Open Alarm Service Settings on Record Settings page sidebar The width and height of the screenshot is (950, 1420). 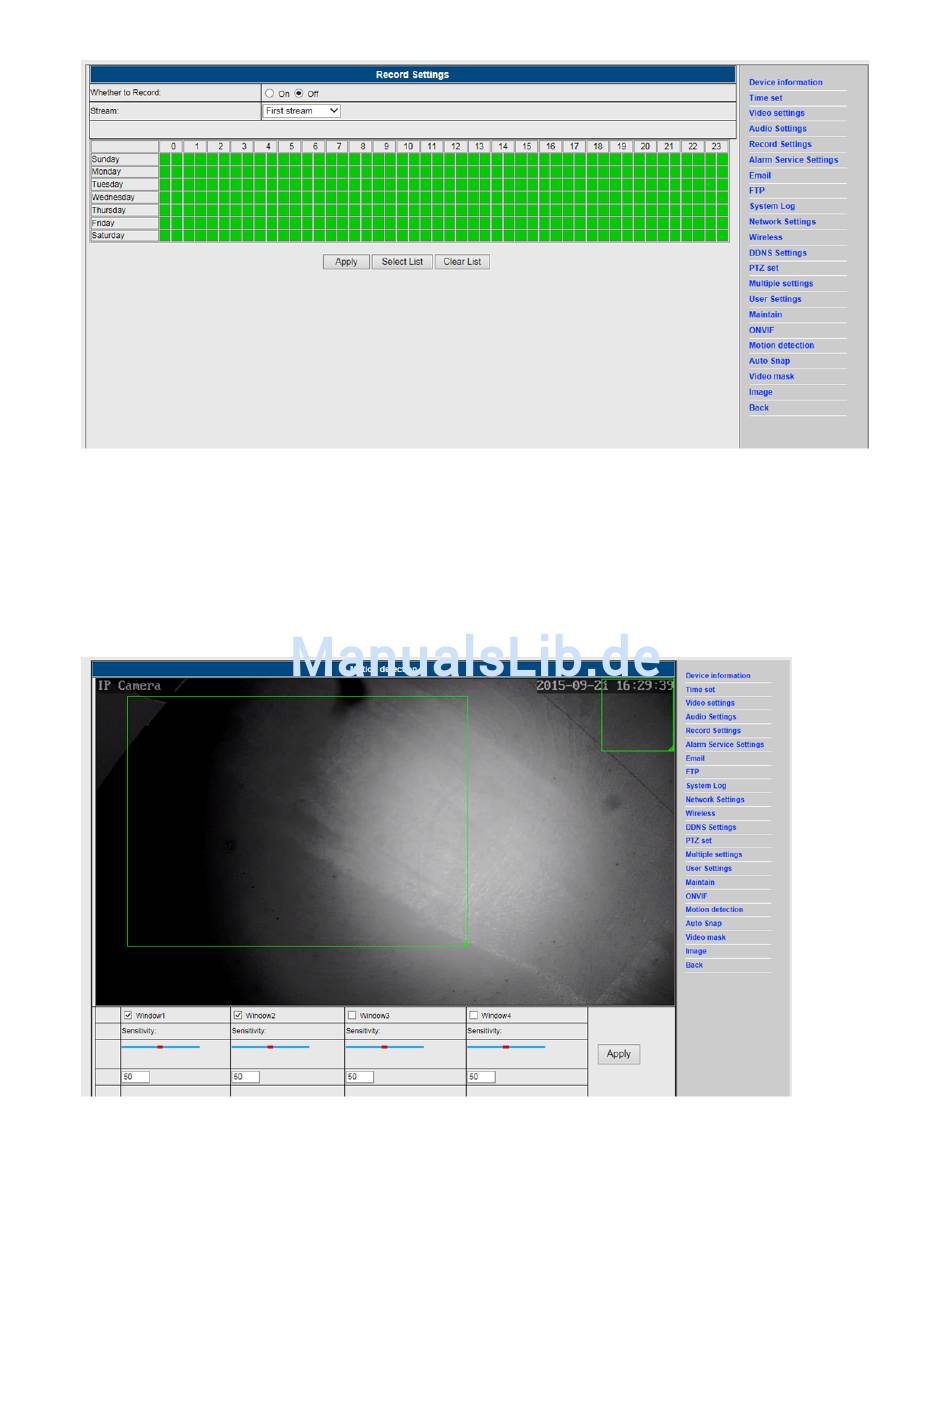tap(794, 159)
